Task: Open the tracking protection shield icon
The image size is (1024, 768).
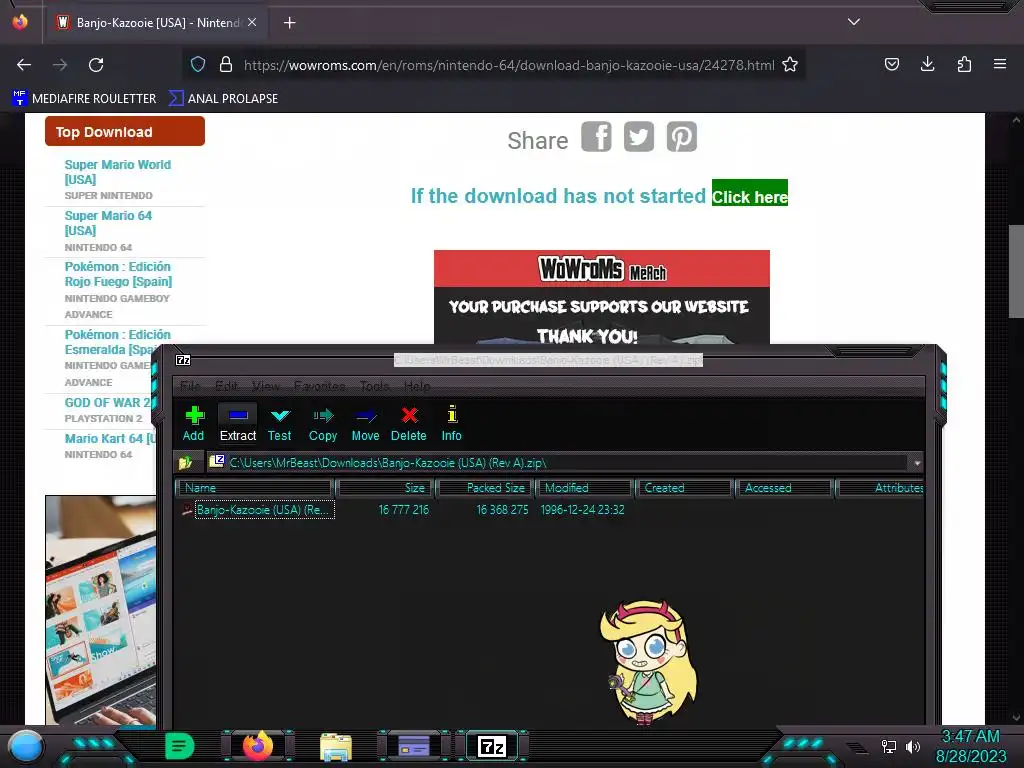Action: click(x=198, y=65)
